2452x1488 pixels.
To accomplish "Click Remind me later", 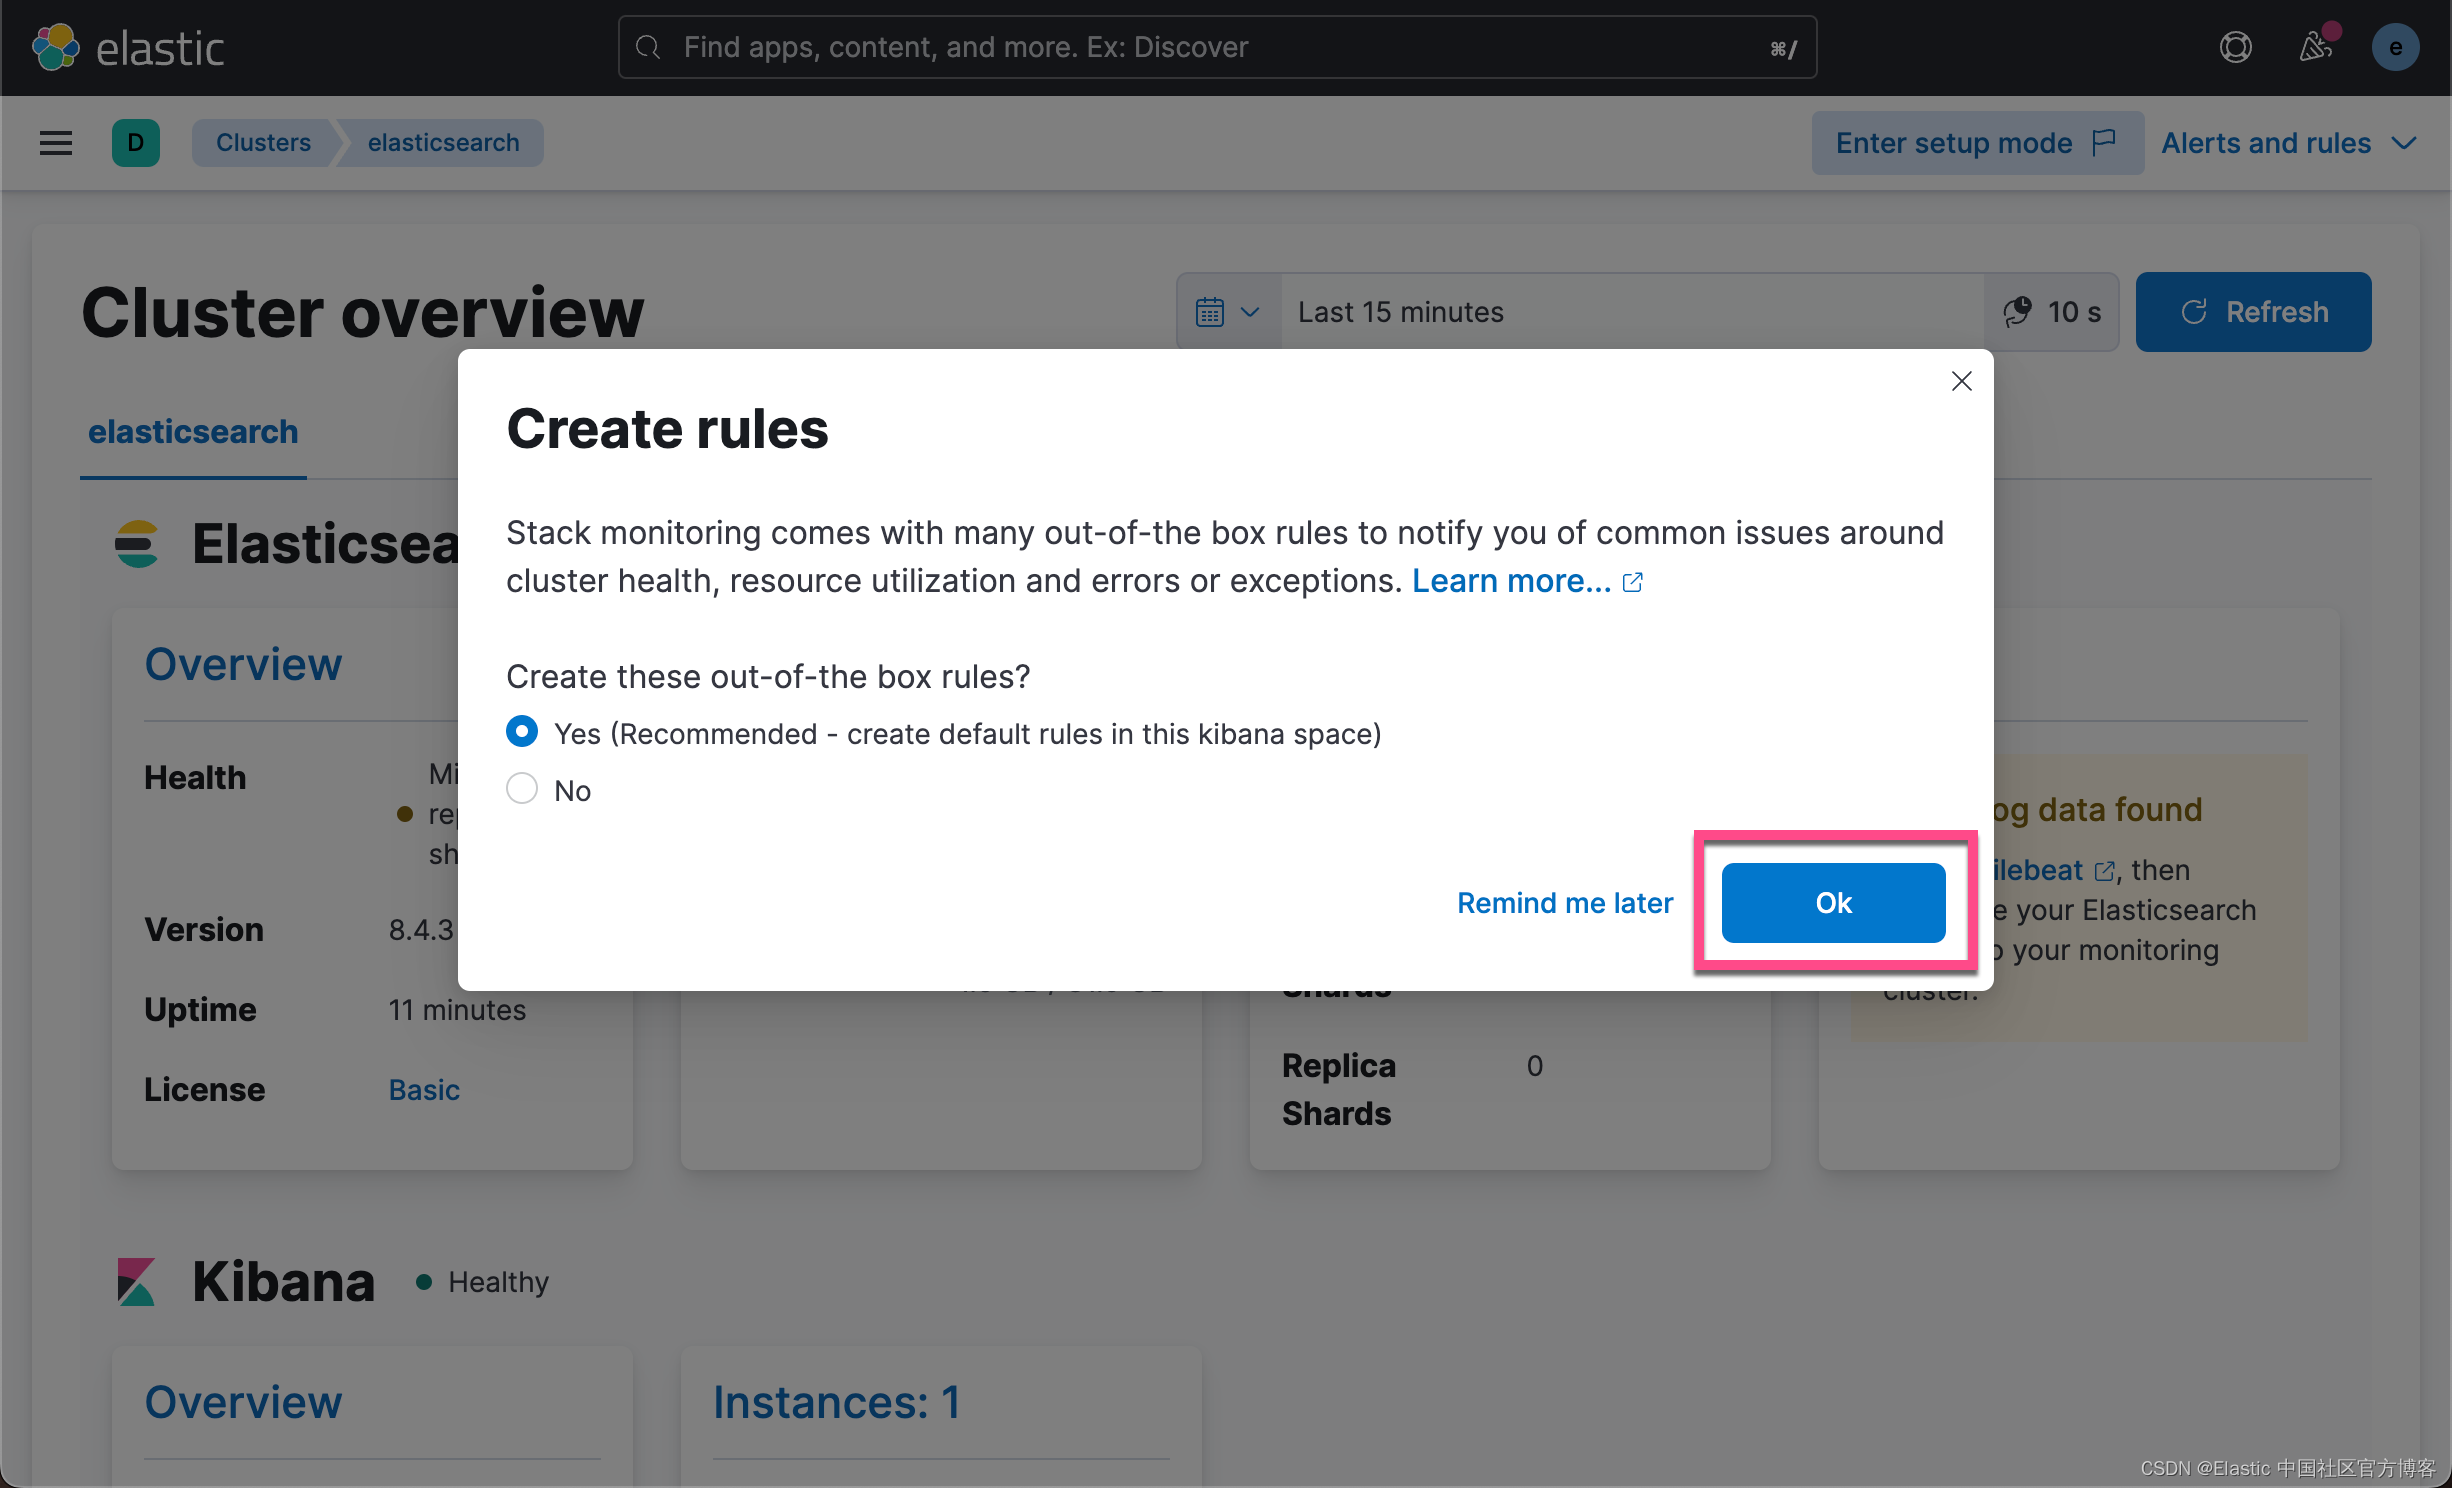I will 1564,903.
